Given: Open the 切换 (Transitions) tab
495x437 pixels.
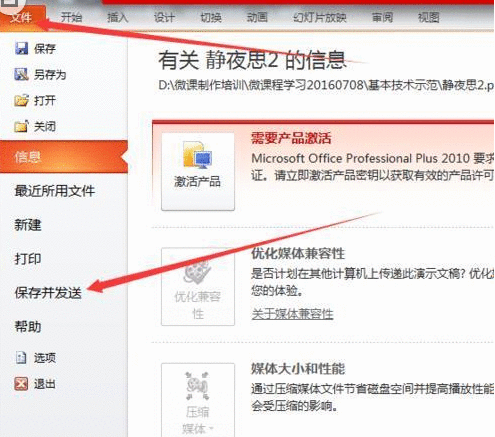Looking at the screenshot, I should click(x=211, y=17).
